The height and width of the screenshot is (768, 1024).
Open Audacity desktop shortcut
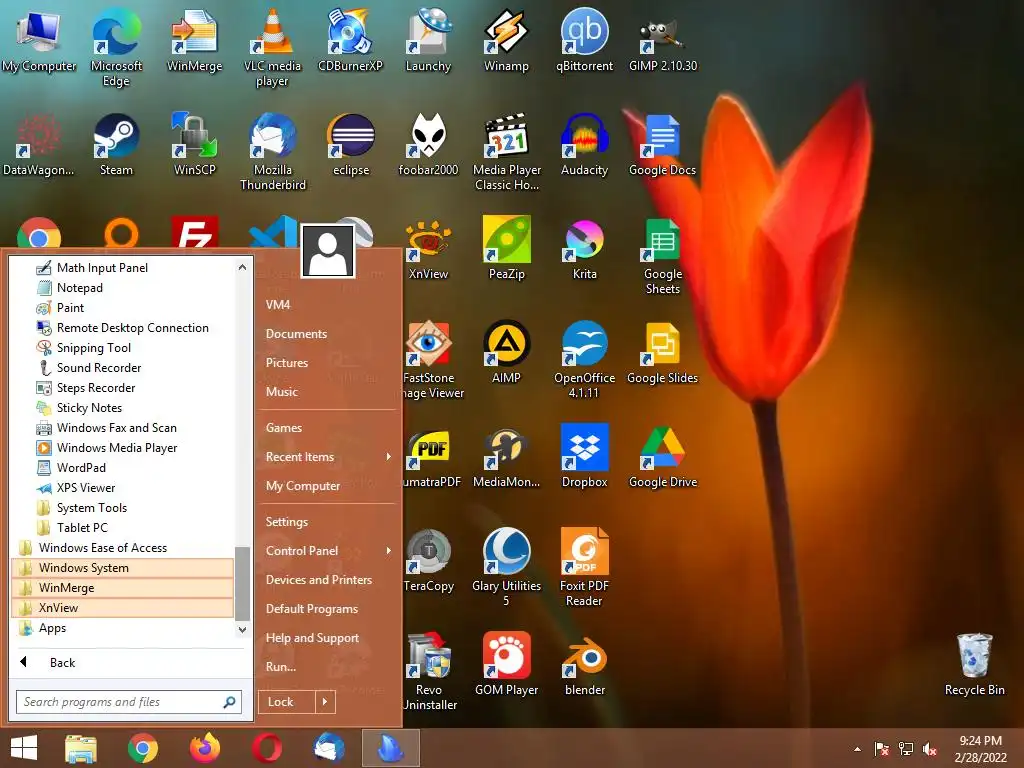click(584, 145)
